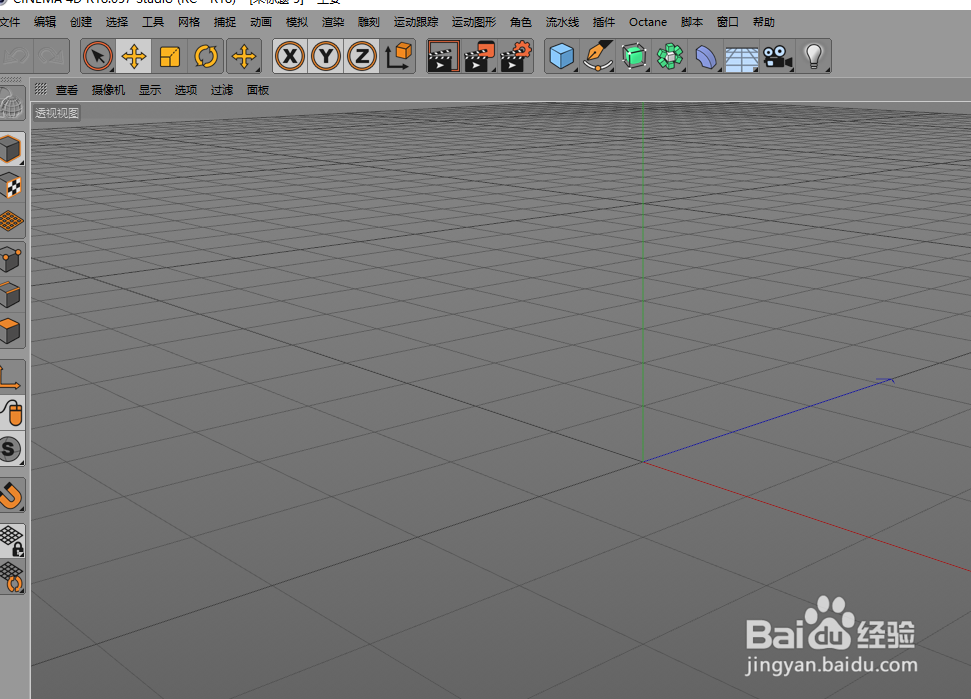Viewport: 971px width, 699px height.
Task: Select the Move tool
Action: tap(134, 56)
